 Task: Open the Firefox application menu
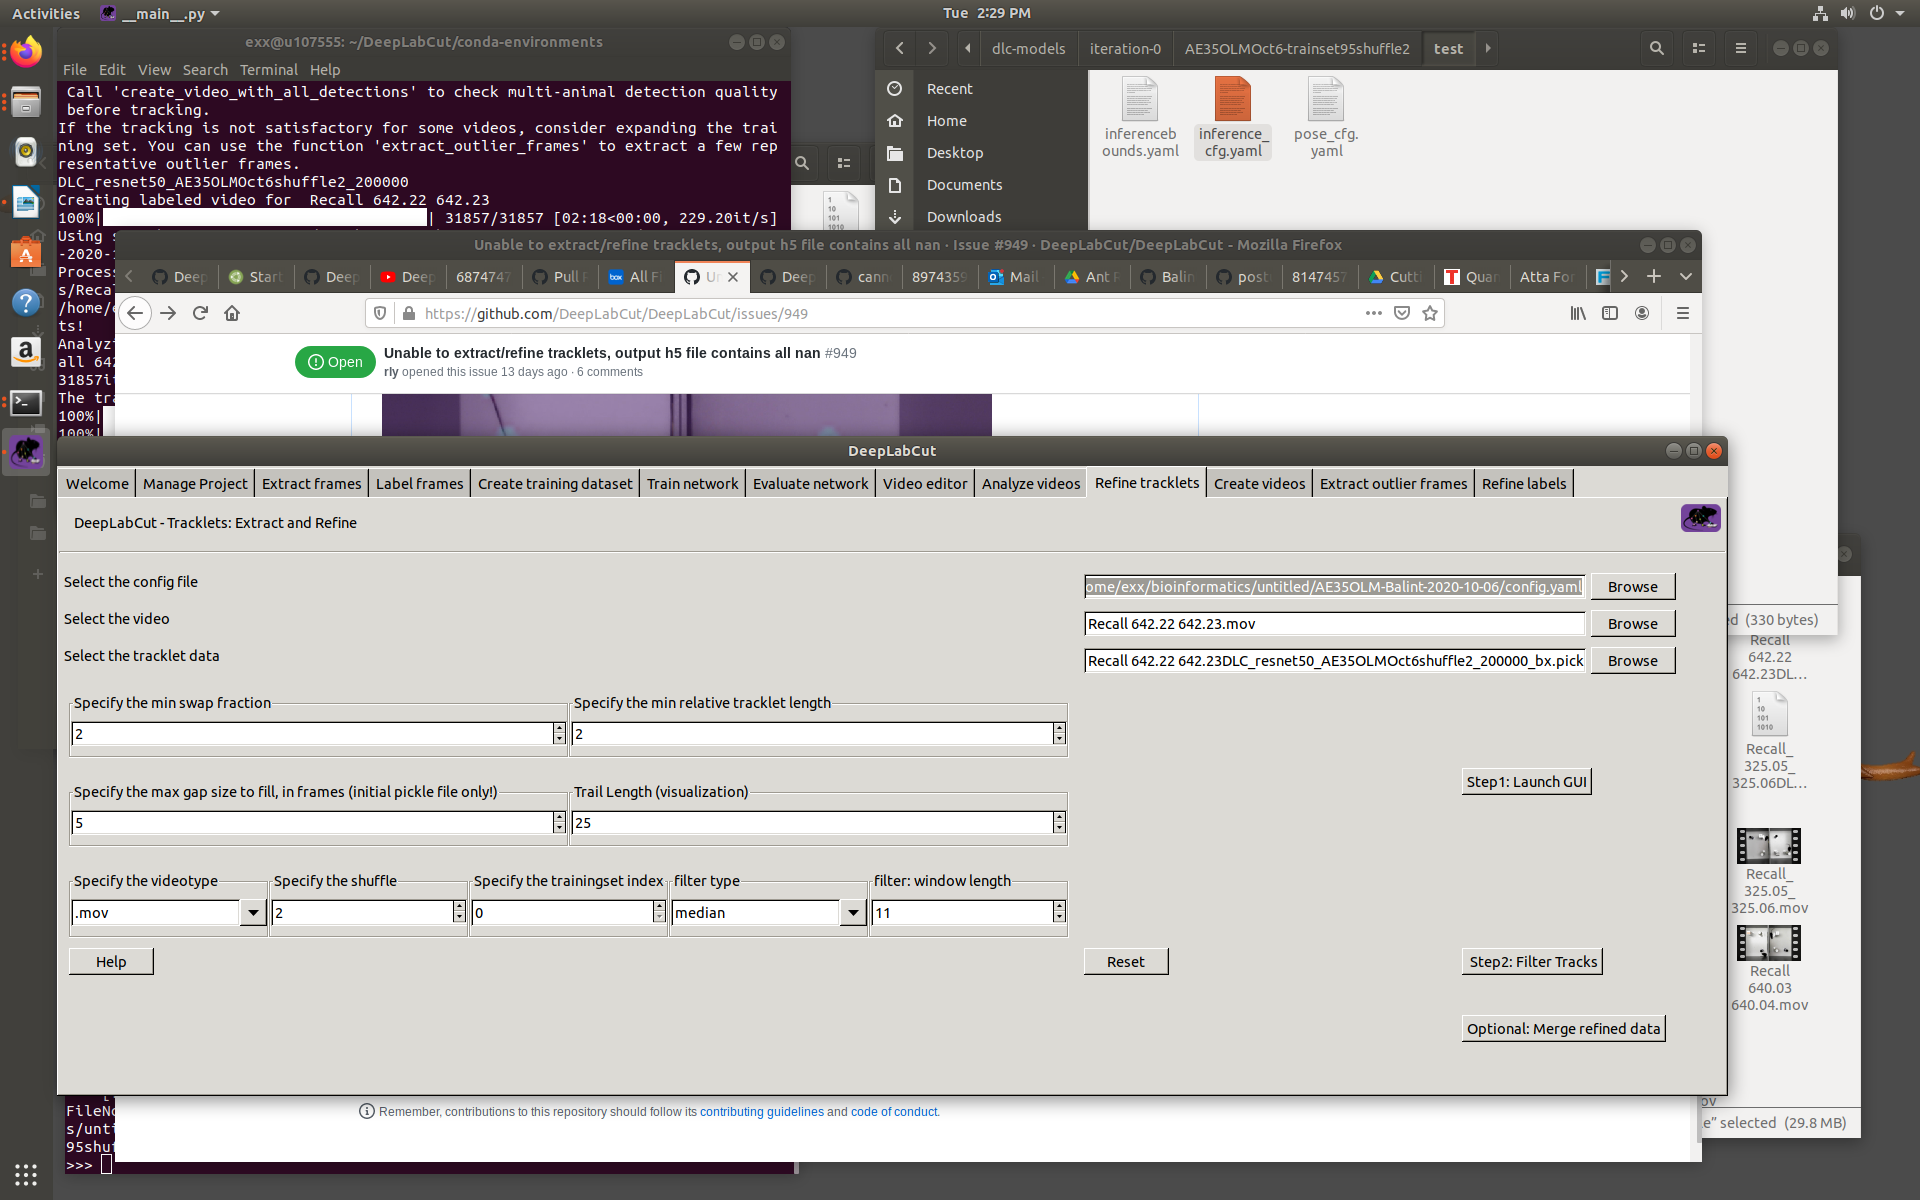click(x=1683, y=313)
